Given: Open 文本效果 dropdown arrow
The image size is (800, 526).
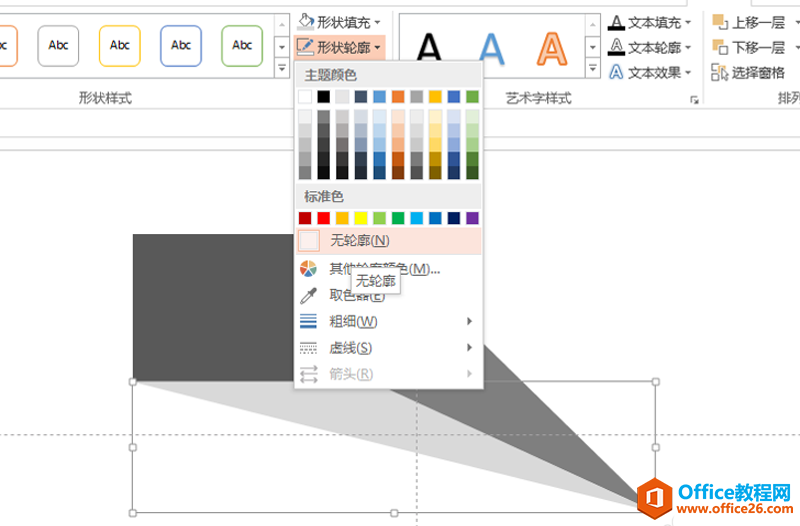Looking at the screenshot, I should [x=688, y=72].
